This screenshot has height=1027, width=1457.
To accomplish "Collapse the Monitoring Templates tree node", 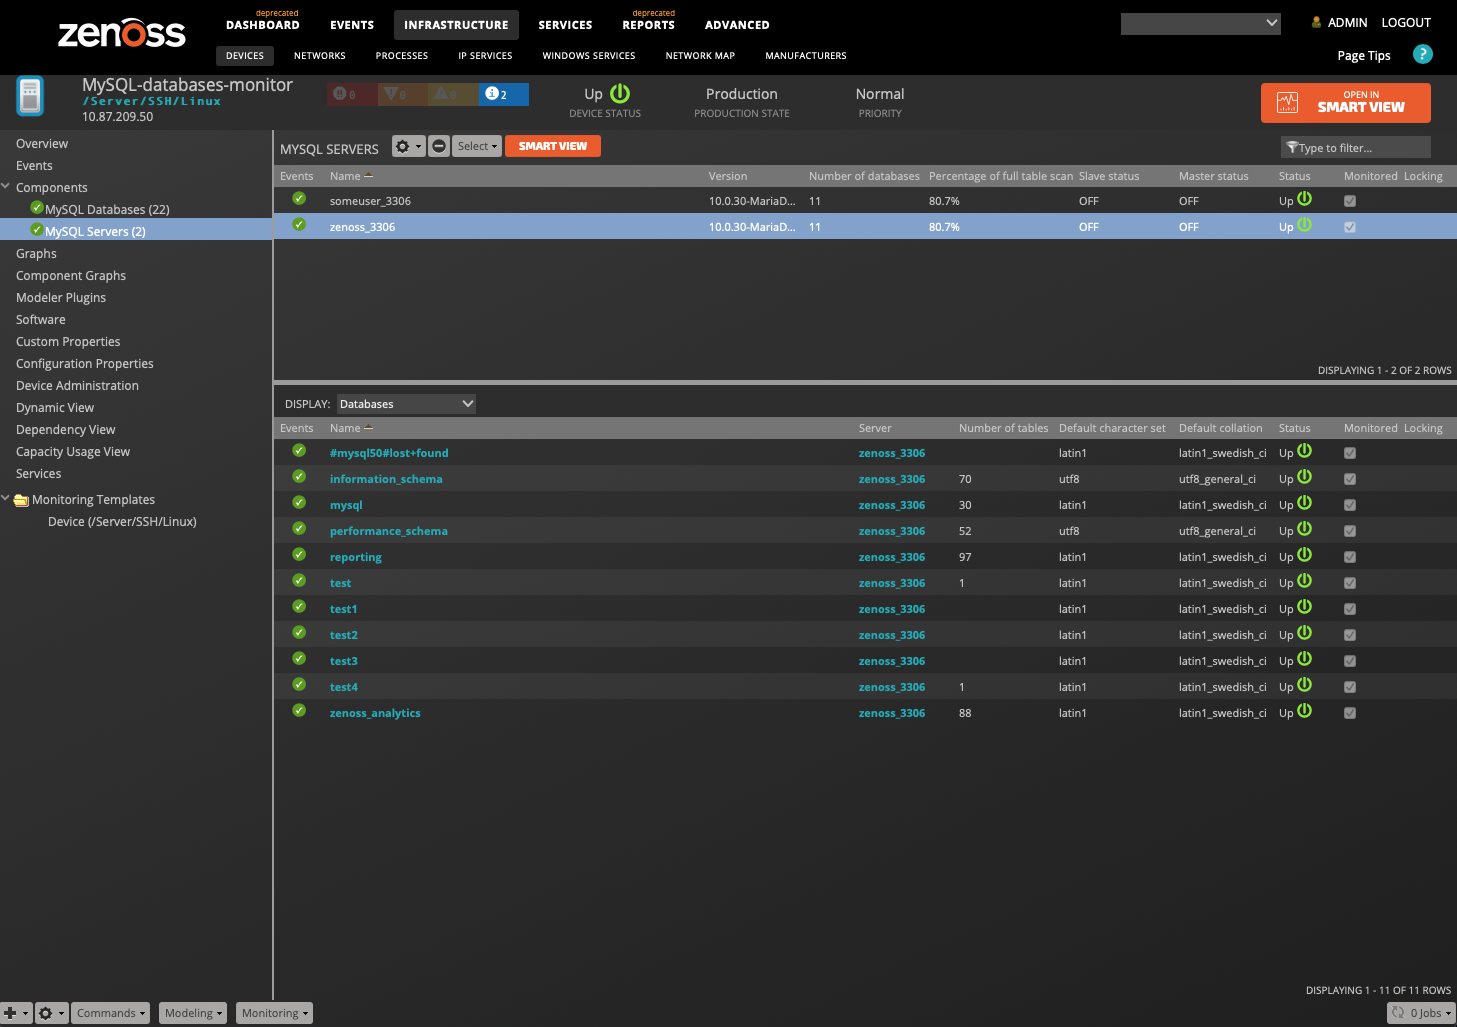I will (x=6, y=498).
